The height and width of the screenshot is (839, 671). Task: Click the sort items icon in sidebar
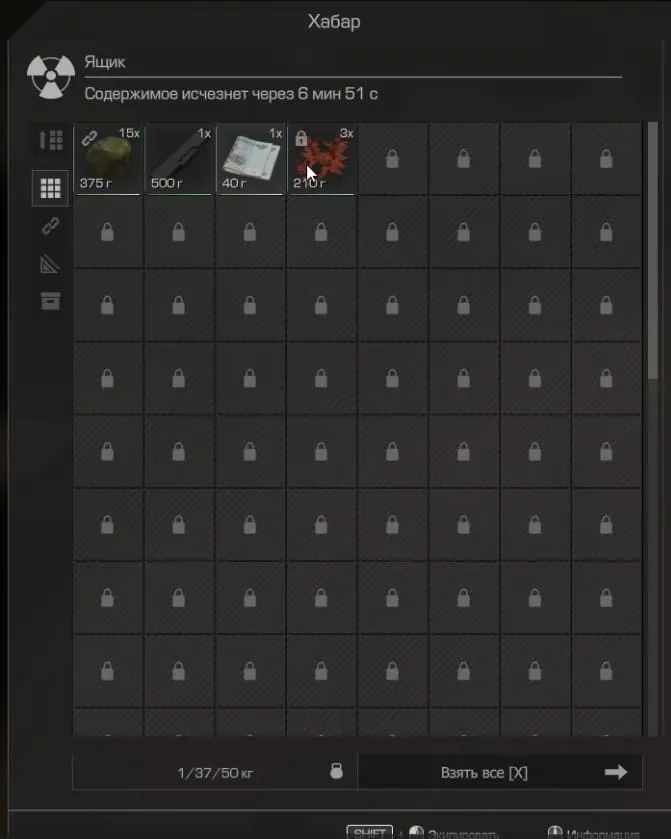pos(51,140)
